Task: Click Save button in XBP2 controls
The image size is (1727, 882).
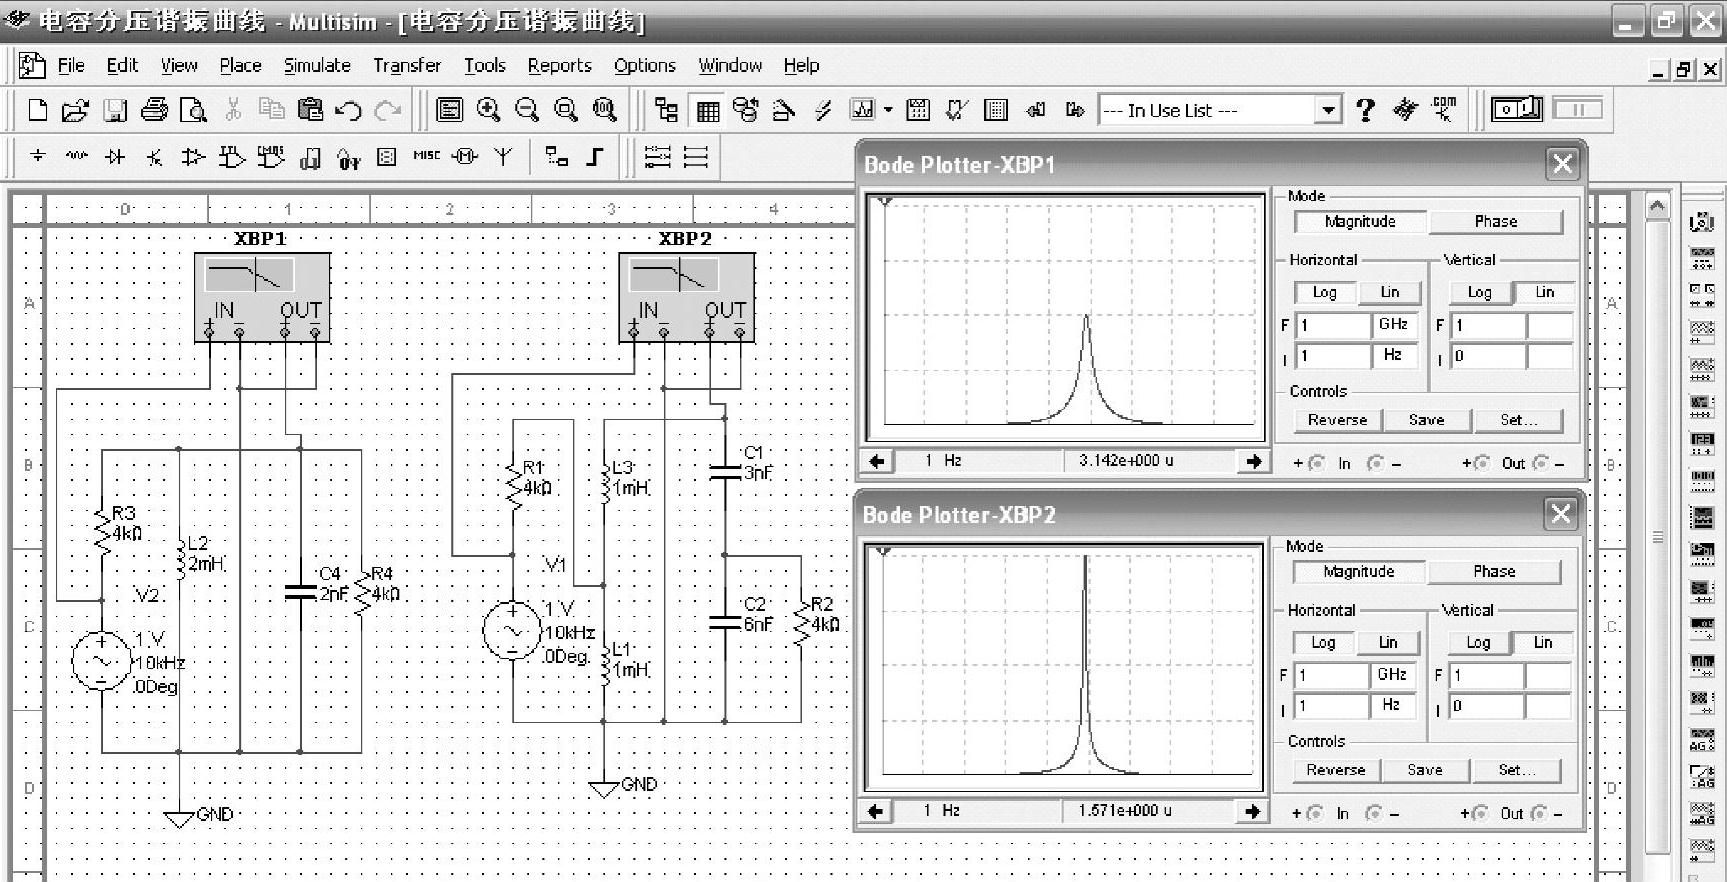Action: [x=1424, y=770]
